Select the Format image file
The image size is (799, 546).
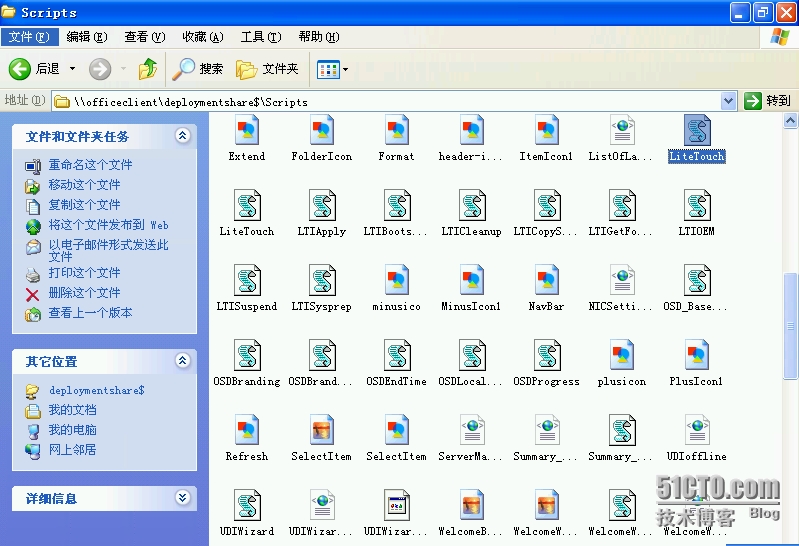click(396, 138)
